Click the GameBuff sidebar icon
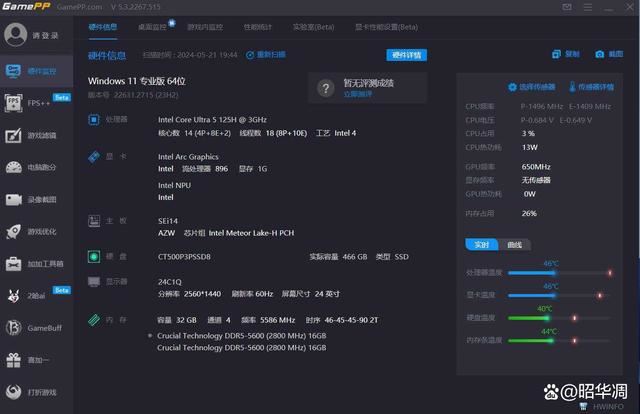This screenshot has height=414, width=640. 16,327
